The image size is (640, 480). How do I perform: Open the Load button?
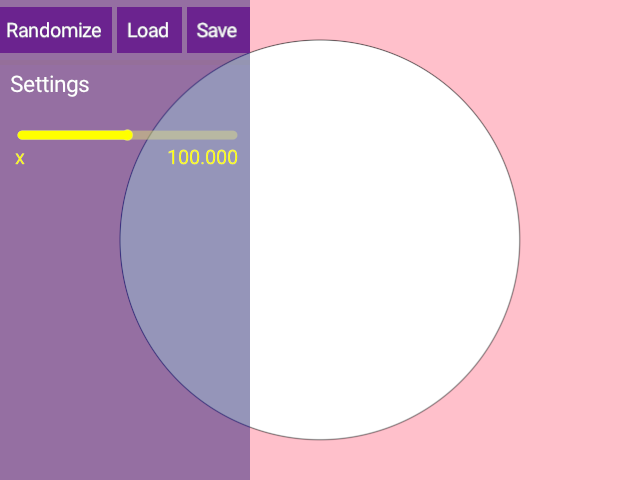pos(149,30)
